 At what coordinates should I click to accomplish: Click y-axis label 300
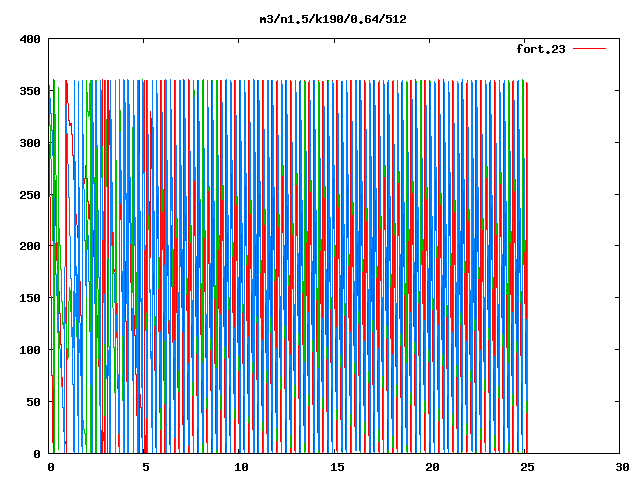30,143
